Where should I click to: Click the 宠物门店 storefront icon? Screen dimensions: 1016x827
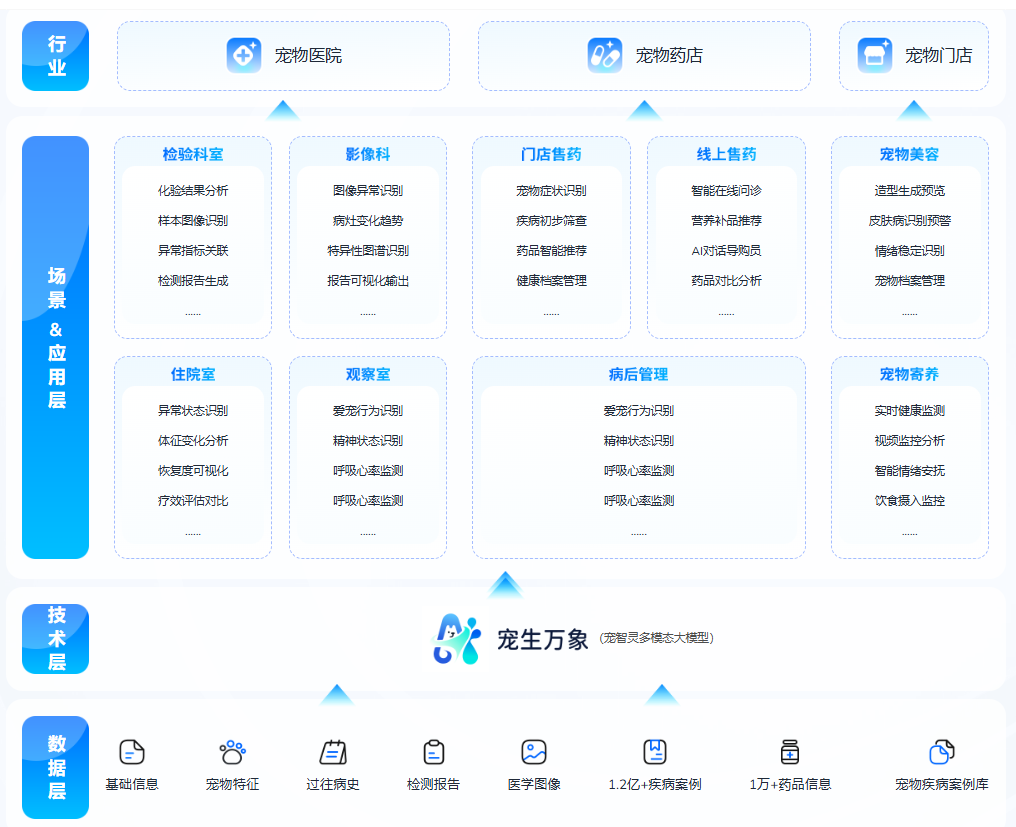875,56
